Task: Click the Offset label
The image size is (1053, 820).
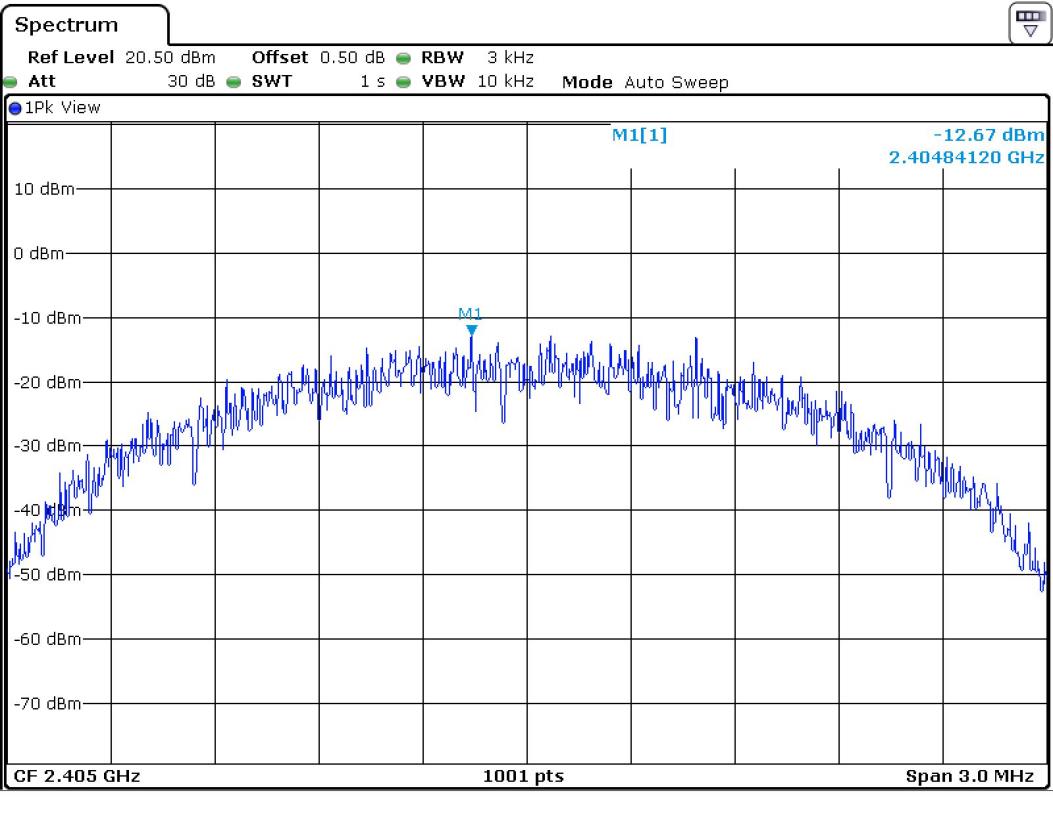Action: pos(280,57)
